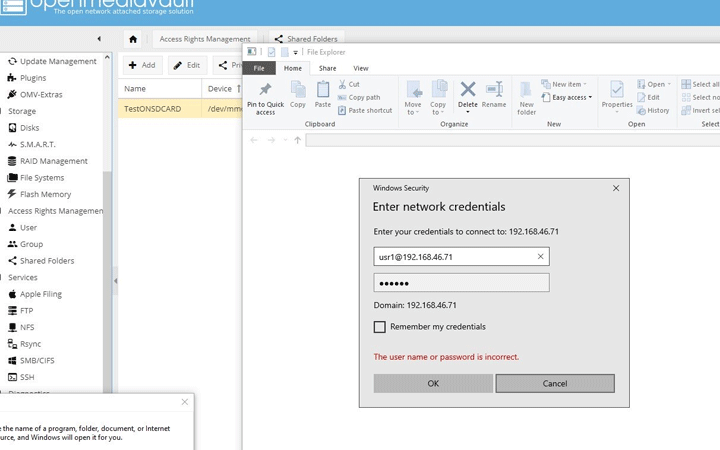Image resolution: width=720 pixels, height=450 pixels.
Task: Check Remember my credentials
Action: (380, 327)
